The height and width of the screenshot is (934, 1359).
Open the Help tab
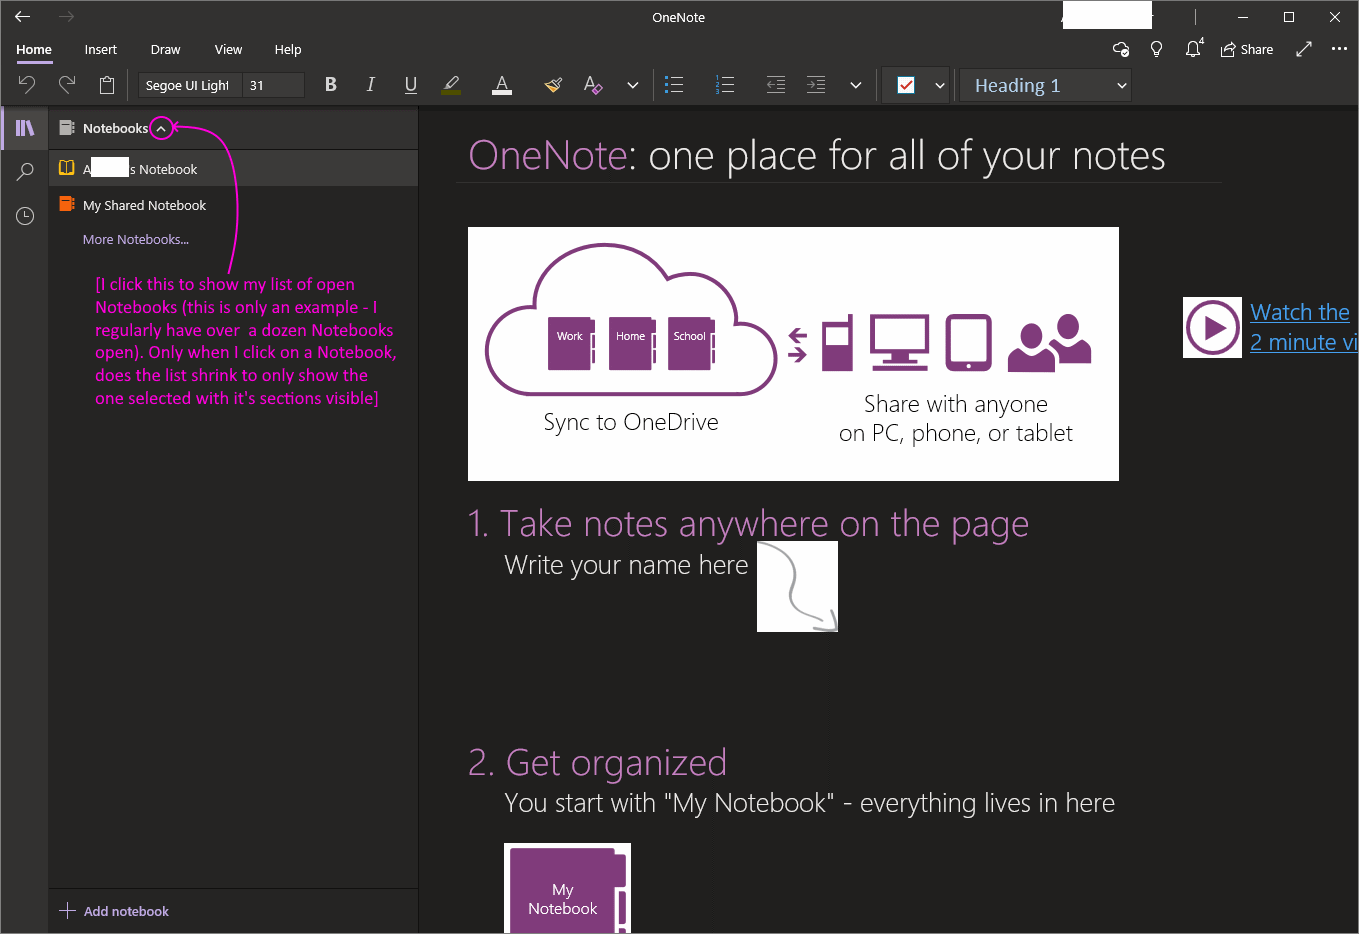pyautogui.click(x=288, y=49)
